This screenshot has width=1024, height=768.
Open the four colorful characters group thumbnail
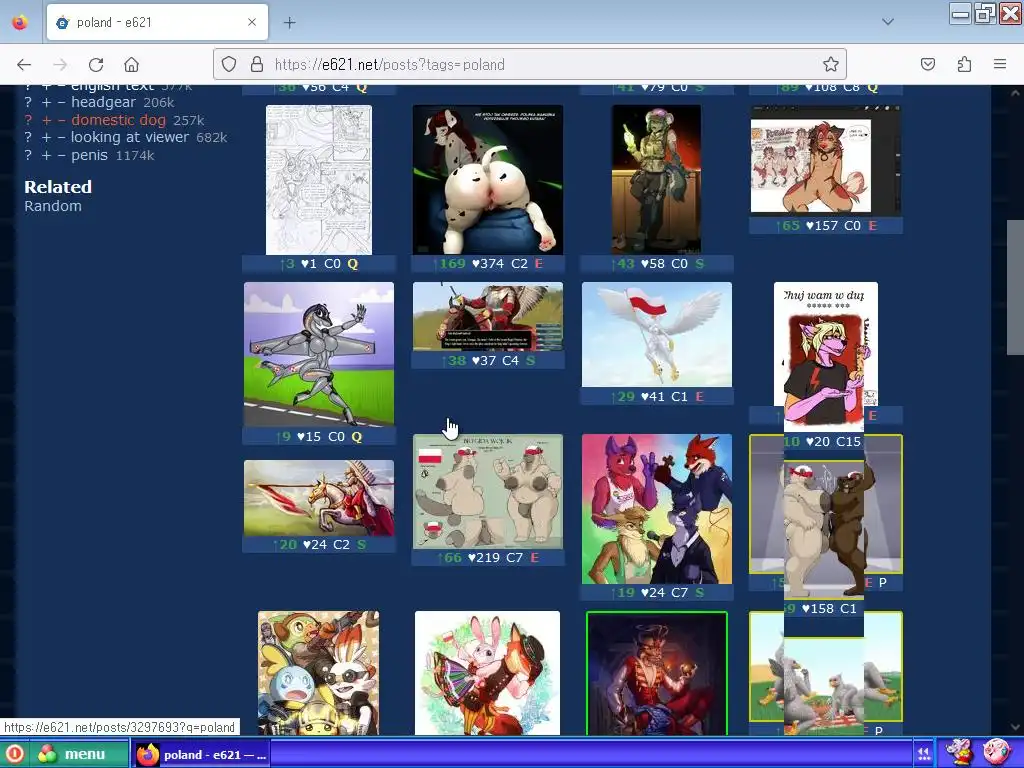(656, 509)
